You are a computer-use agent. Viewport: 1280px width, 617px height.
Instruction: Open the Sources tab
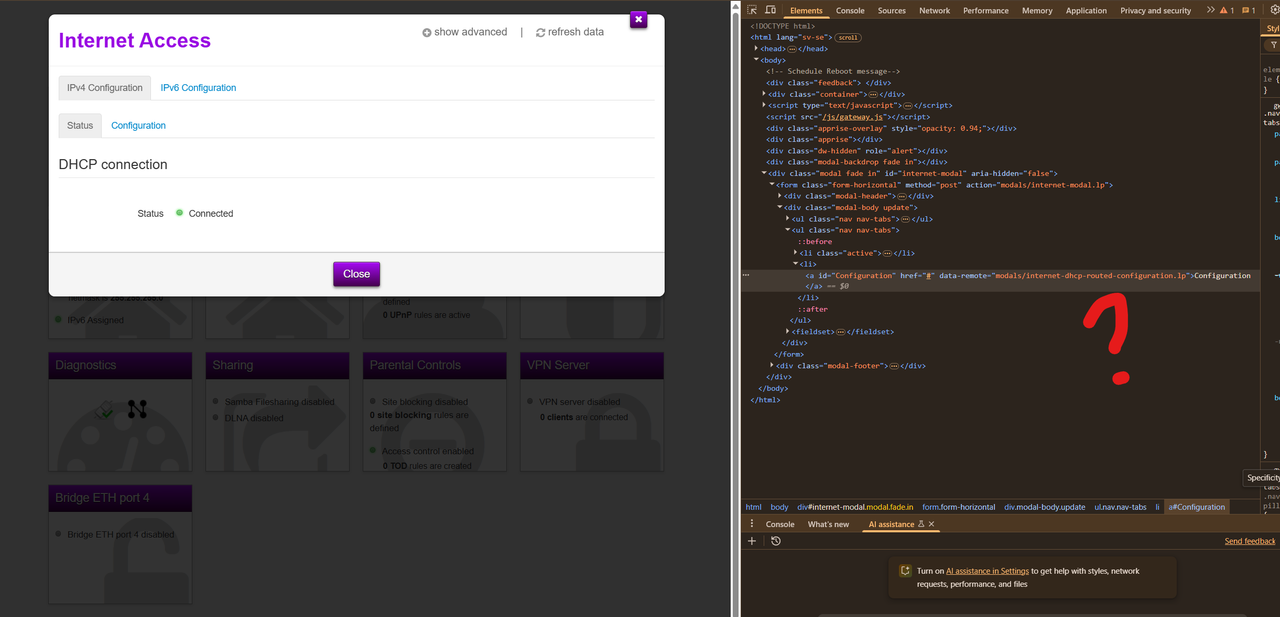(x=892, y=11)
